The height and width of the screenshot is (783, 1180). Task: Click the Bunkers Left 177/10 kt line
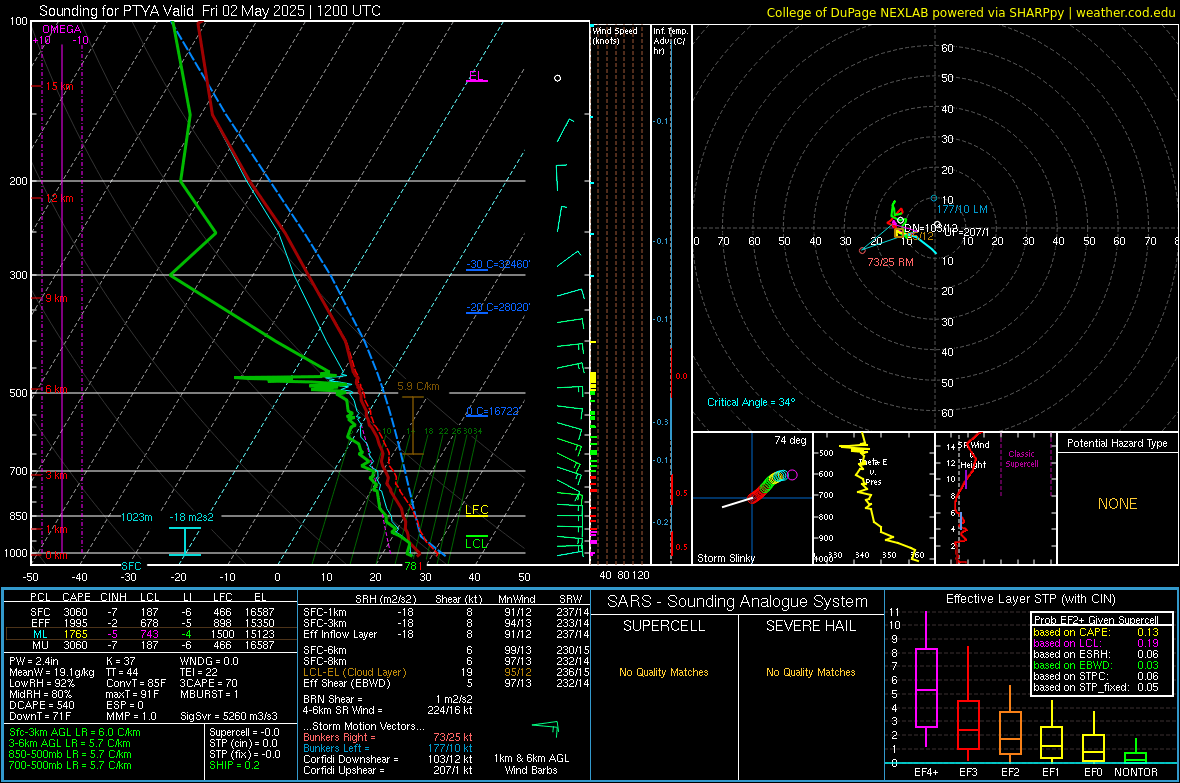pos(388,748)
